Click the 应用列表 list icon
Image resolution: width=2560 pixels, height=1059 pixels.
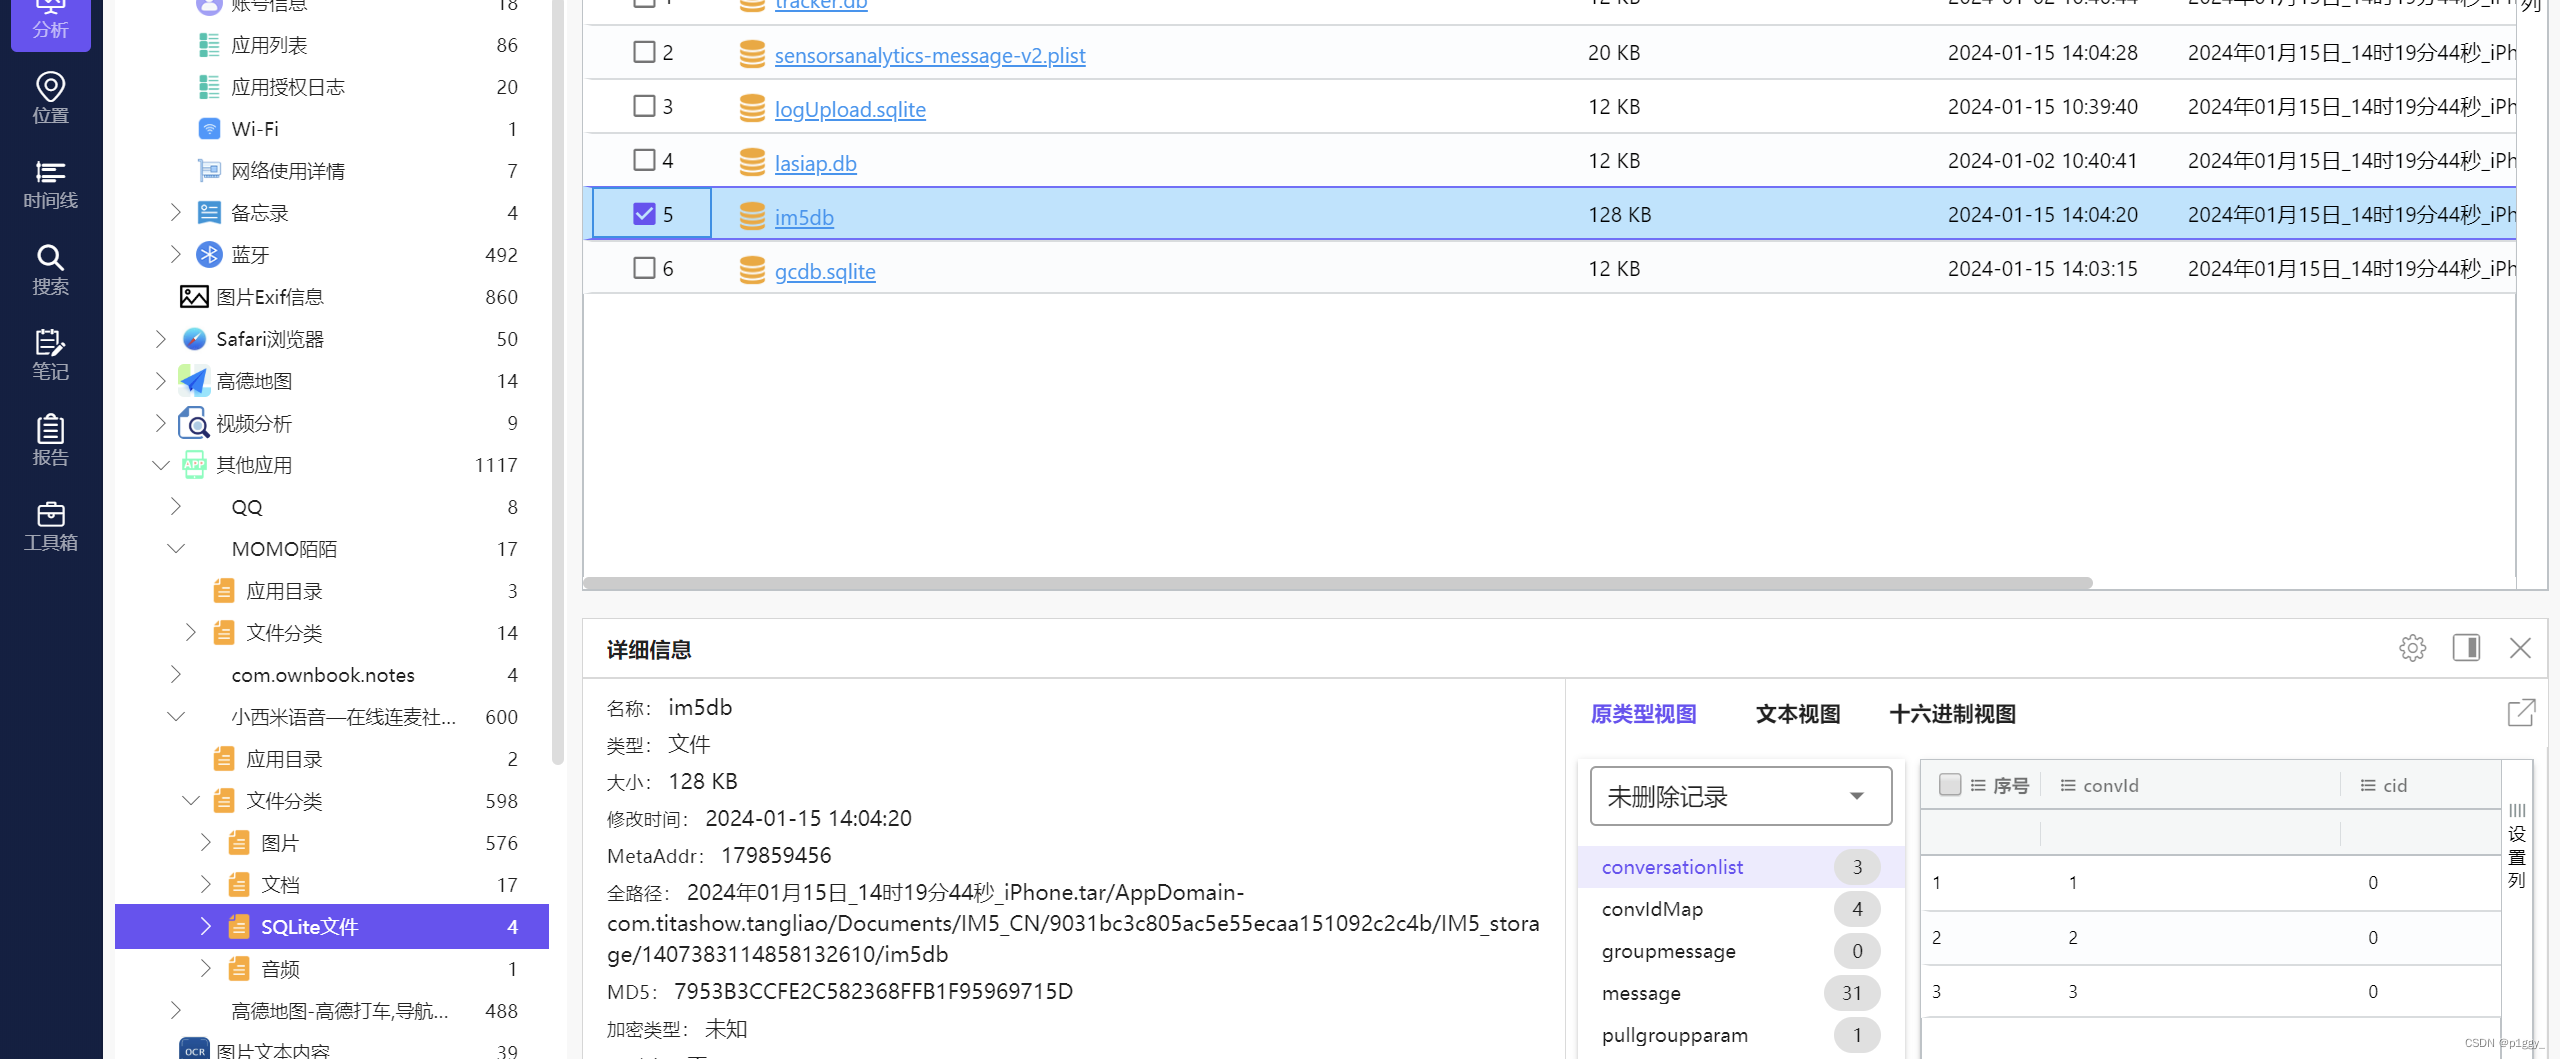[209, 45]
